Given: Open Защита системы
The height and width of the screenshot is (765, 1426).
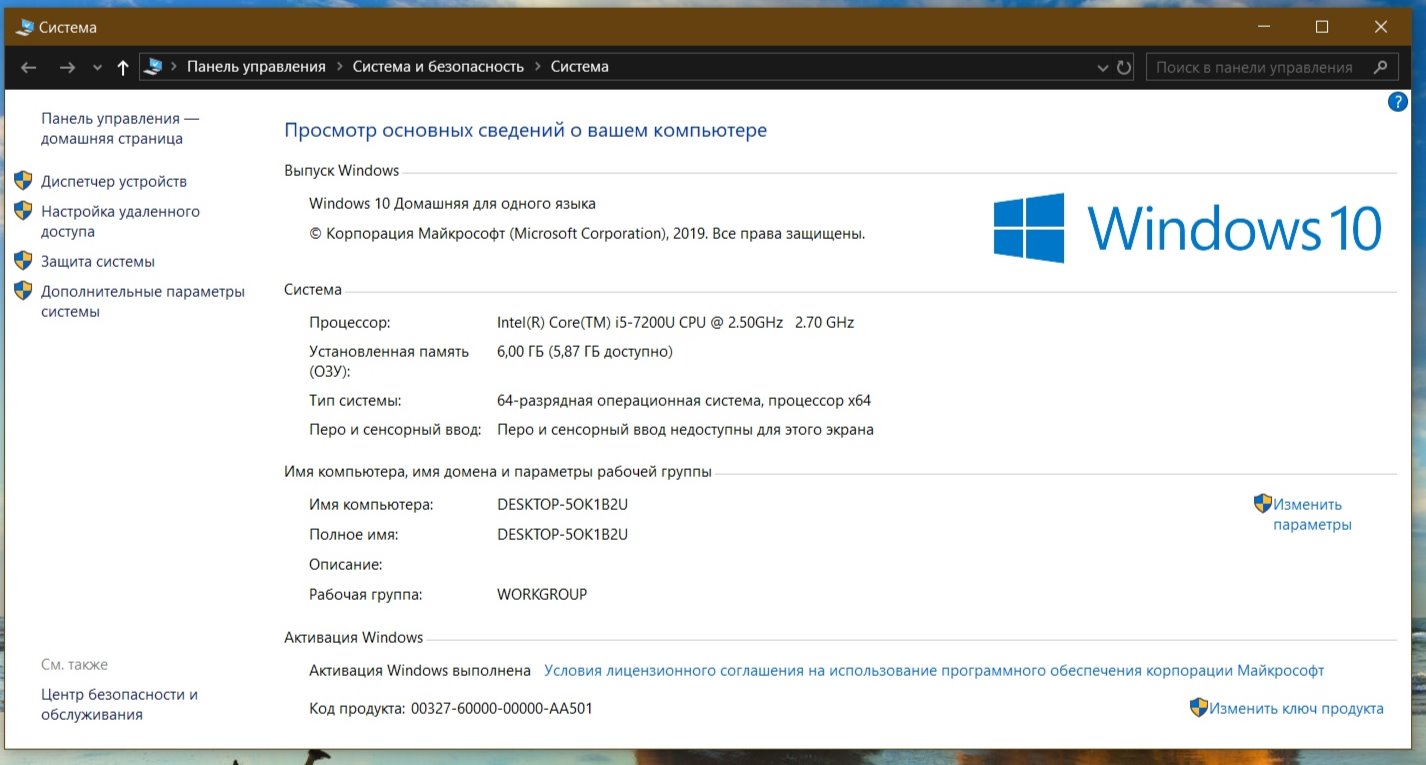Looking at the screenshot, I should click(98, 261).
